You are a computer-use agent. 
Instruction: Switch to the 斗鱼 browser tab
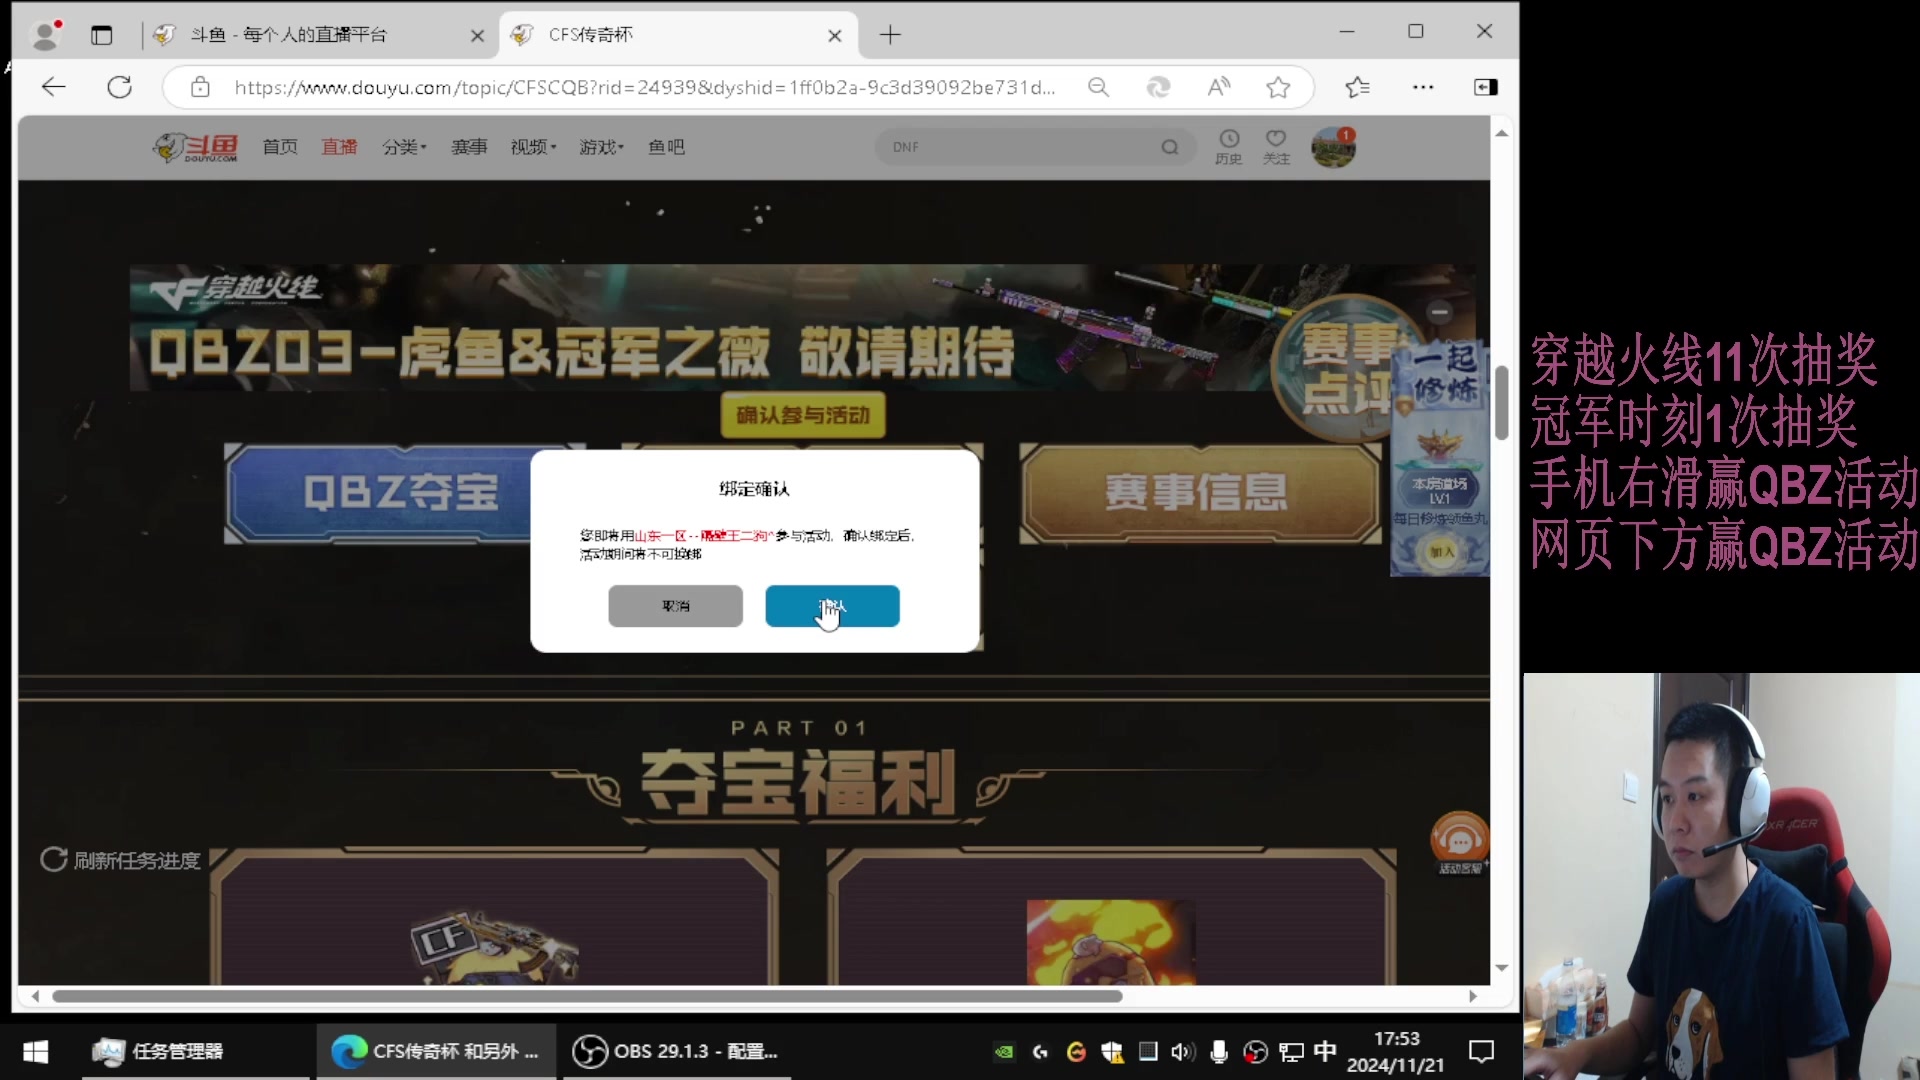point(310,35)
